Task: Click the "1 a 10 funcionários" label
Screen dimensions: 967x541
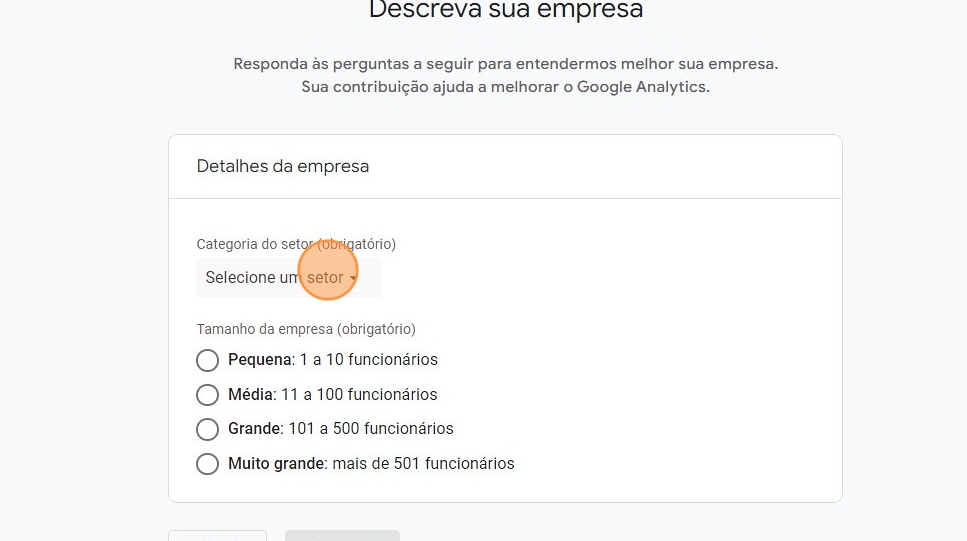Action: 368,360
